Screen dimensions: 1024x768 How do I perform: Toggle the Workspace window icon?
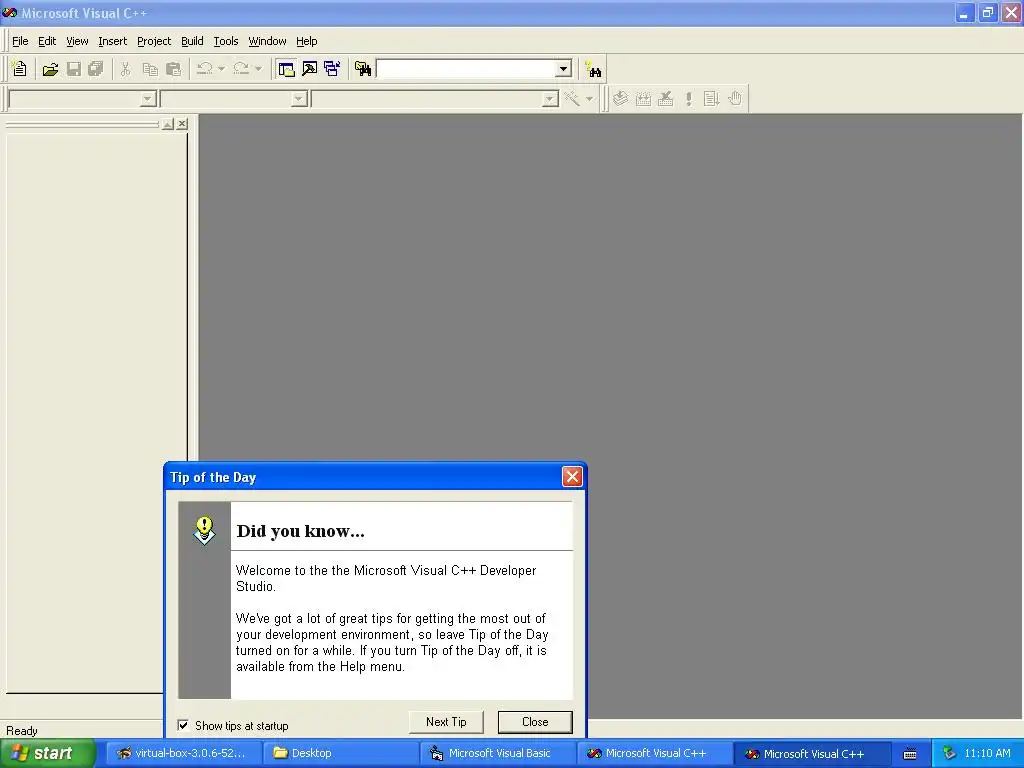click(286, 69)
